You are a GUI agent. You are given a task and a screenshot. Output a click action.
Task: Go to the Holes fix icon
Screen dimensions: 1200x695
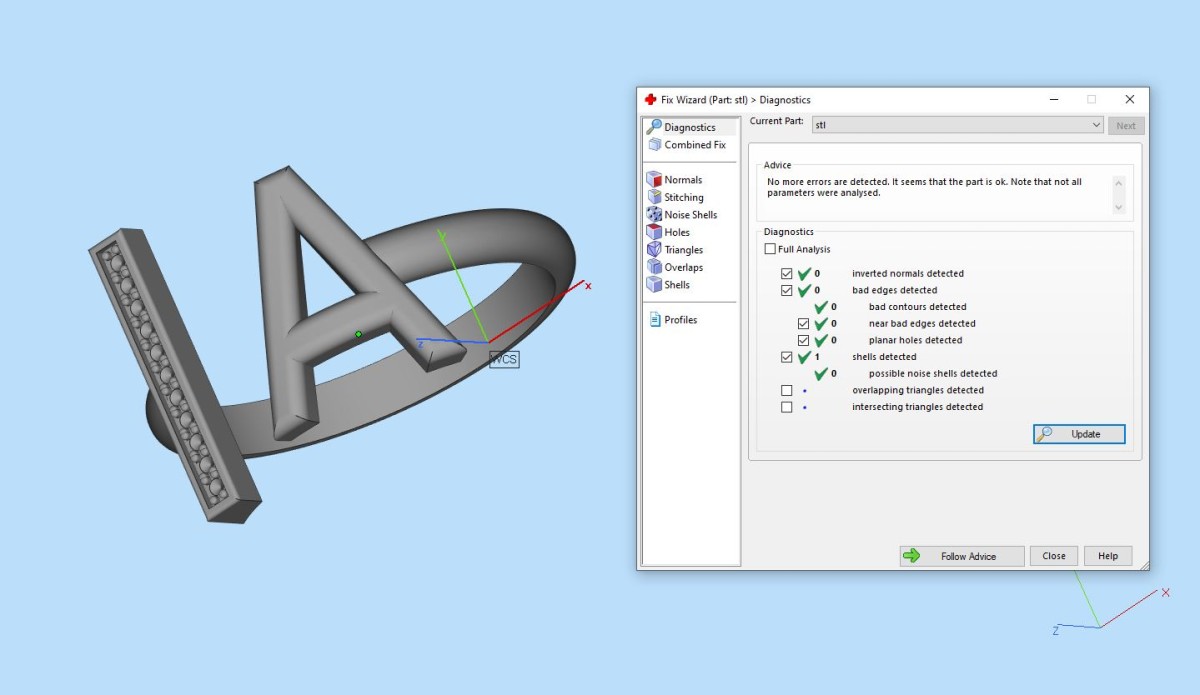[654, 232]
